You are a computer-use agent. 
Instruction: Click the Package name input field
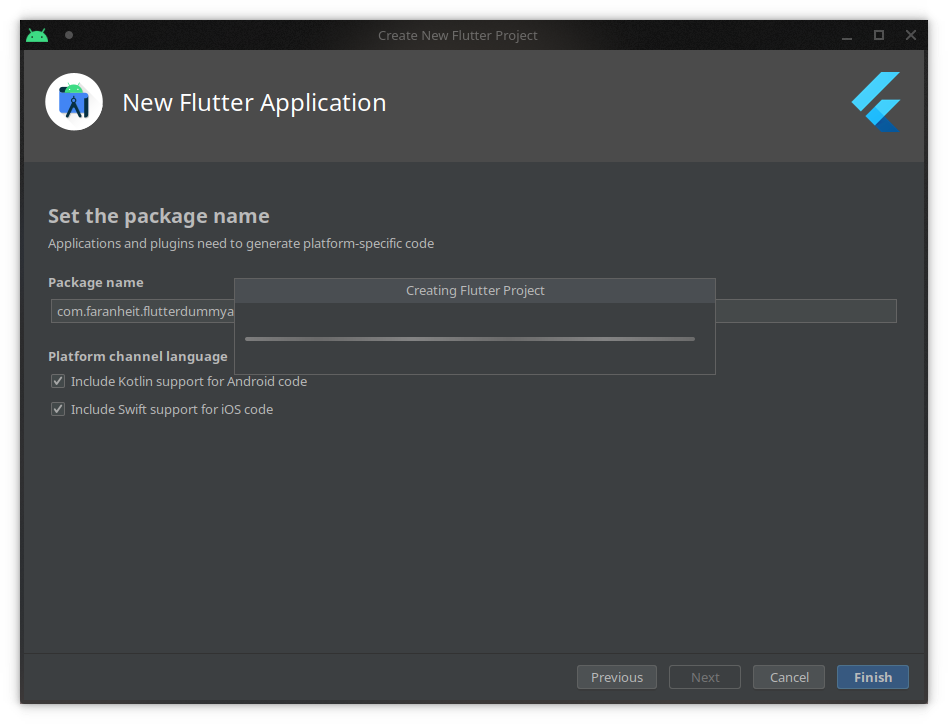473,311
